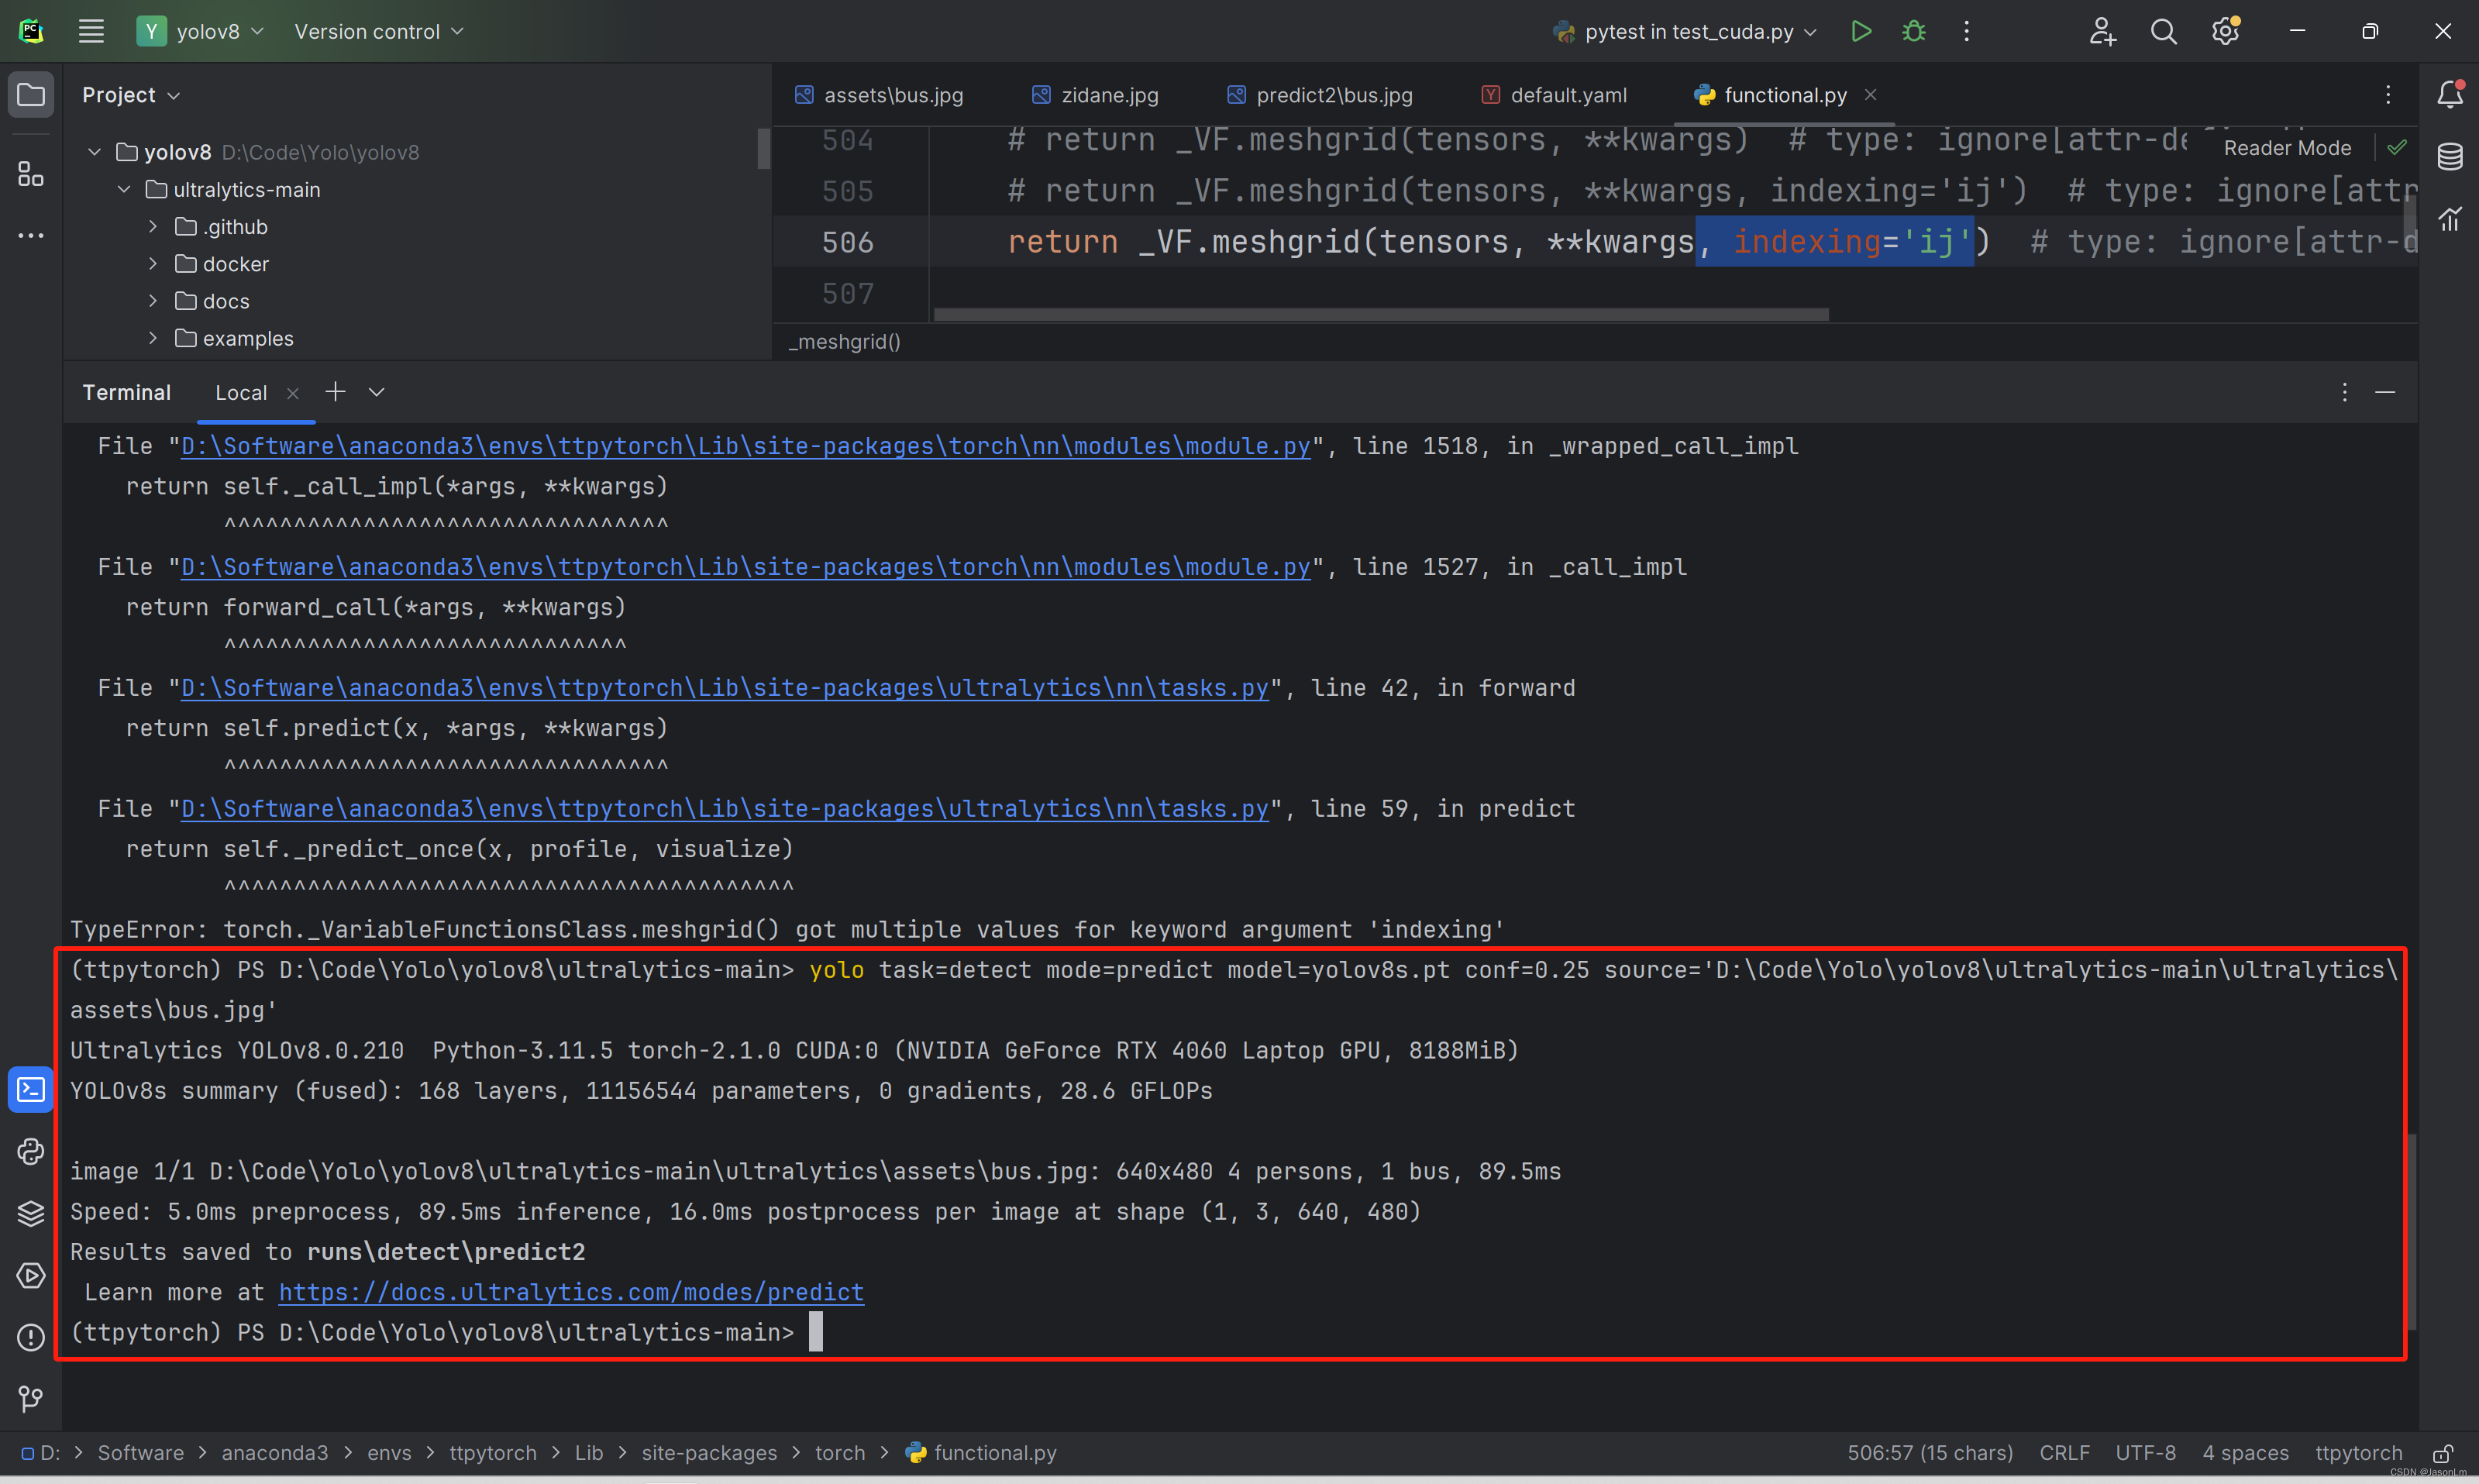Click line number 506 in gutter
The height and width of the screenshot is (1484, 2479).
coord(847,242)
